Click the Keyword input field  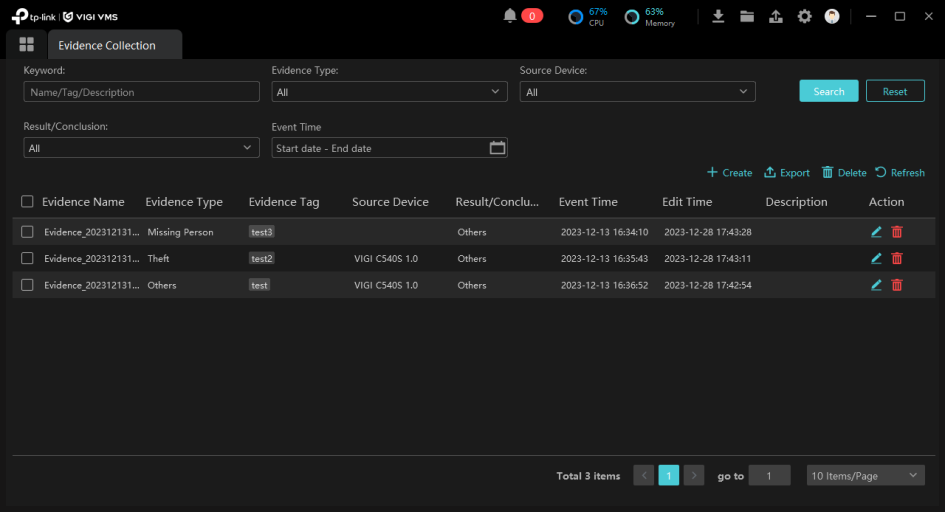click(x=141, y=92)
